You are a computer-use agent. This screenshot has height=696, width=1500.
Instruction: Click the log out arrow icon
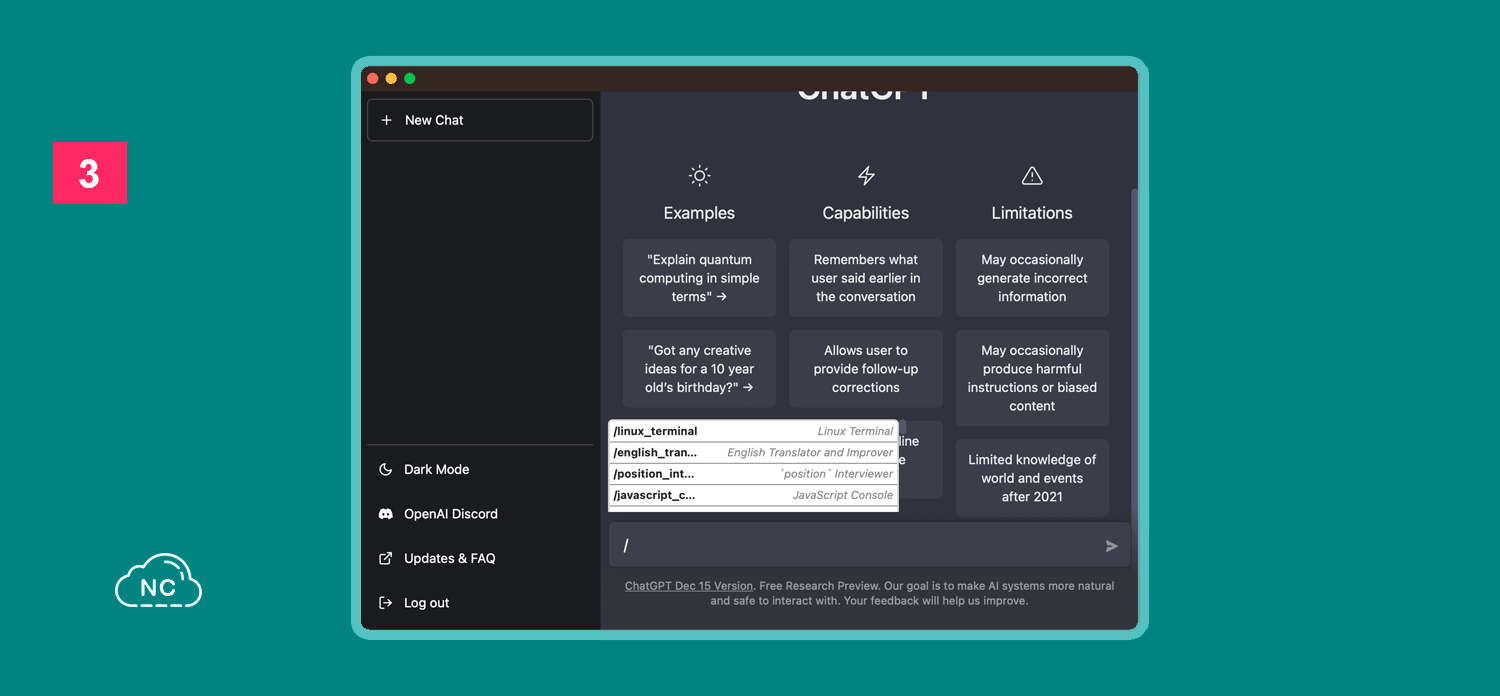point(386,603)
